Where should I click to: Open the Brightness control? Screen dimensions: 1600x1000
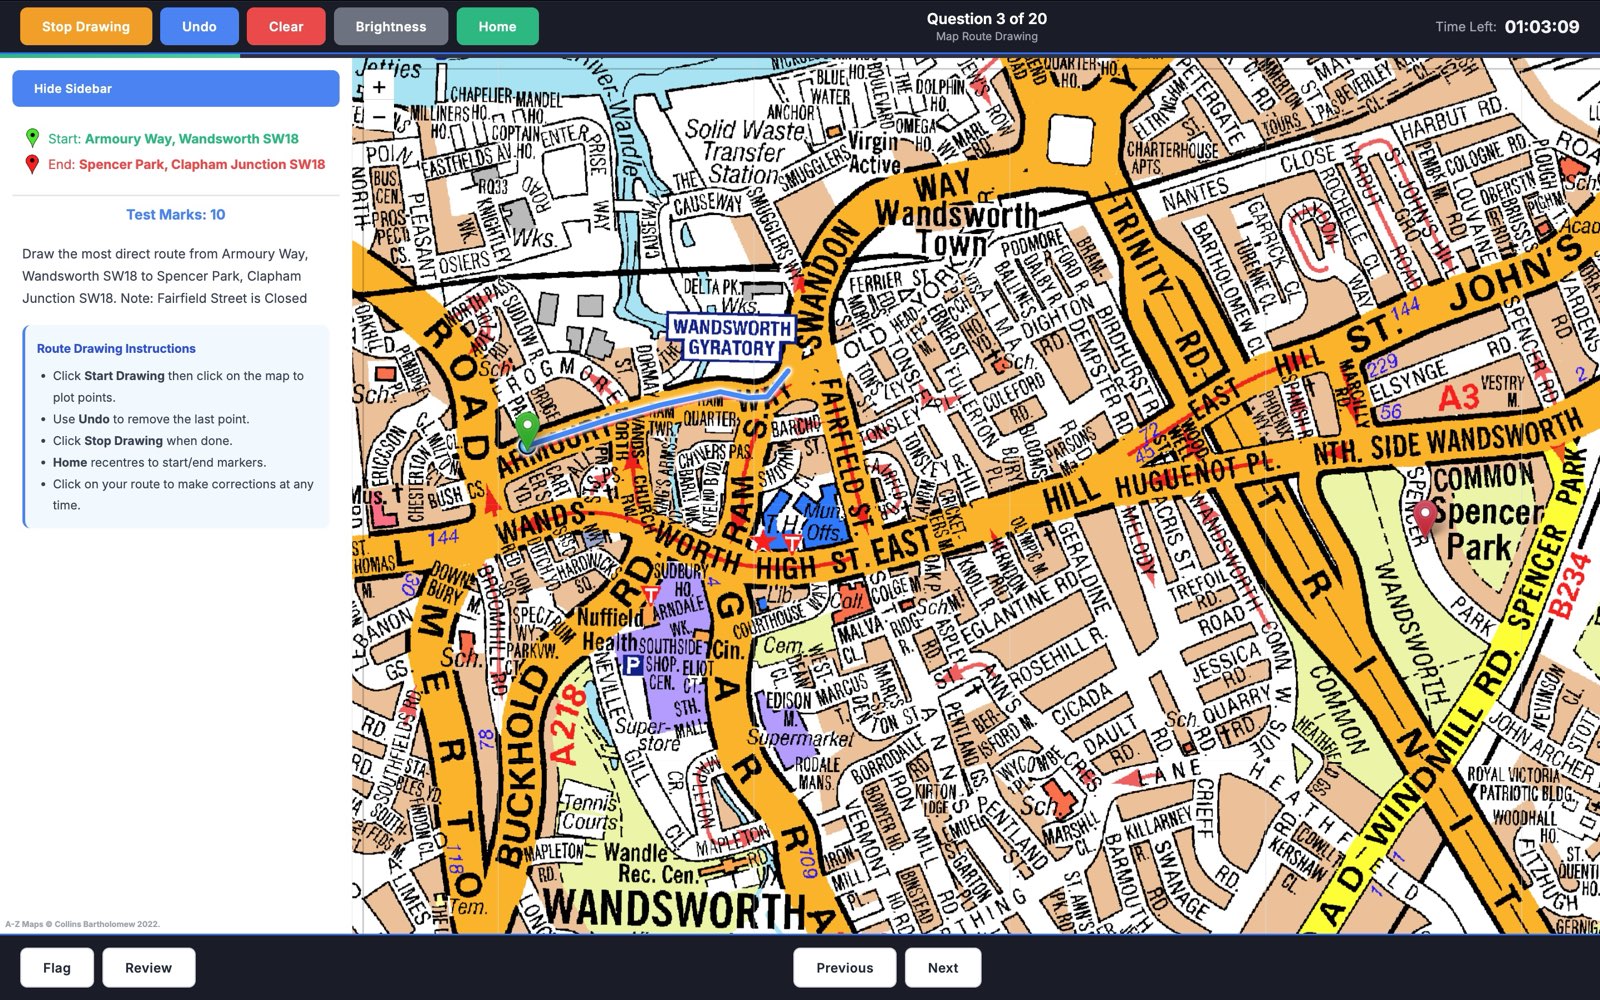(x=391, y=27)
